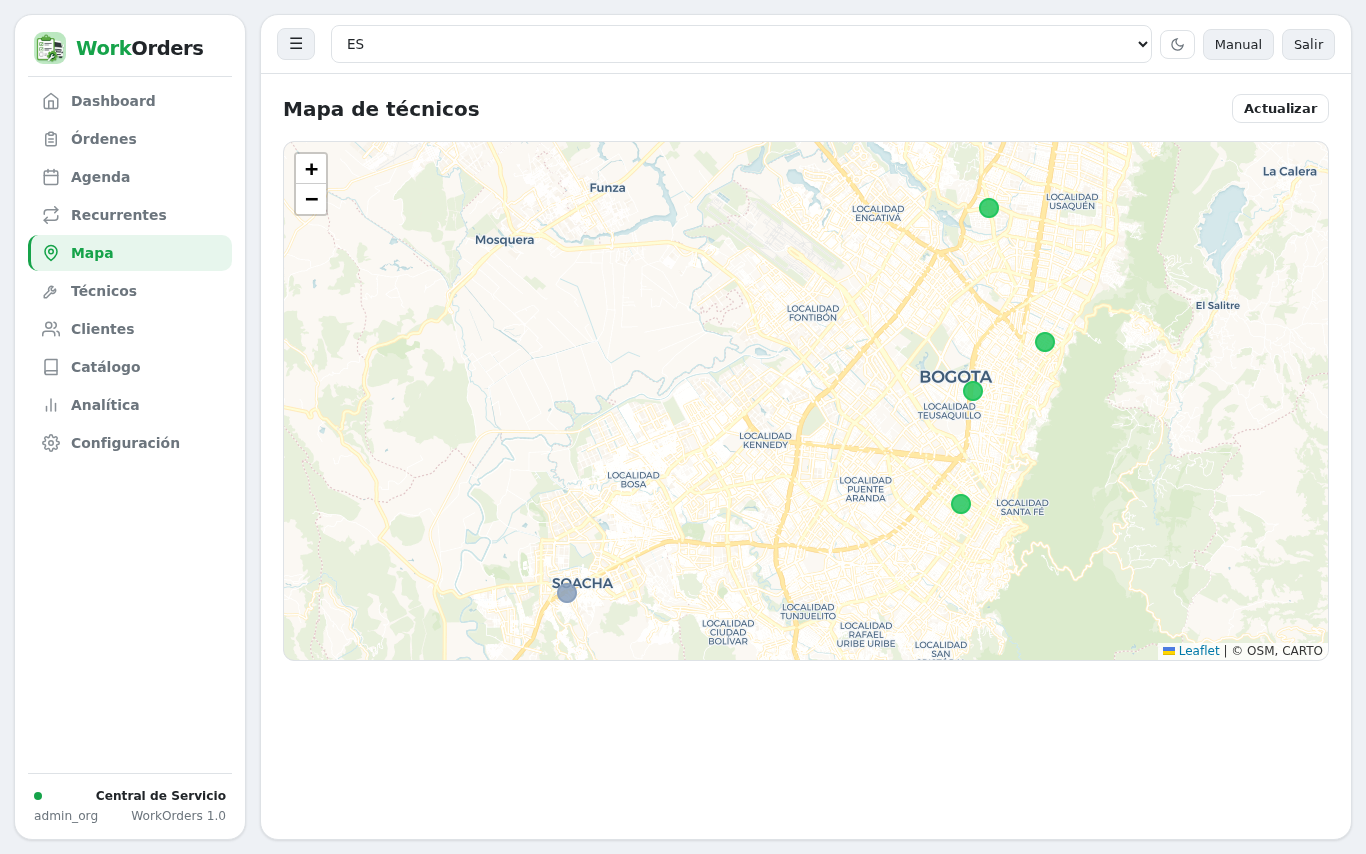1366x854 pixels.
Task: Navigate to Clientes page
Action: pyautogui.click(x=130, y=329)
